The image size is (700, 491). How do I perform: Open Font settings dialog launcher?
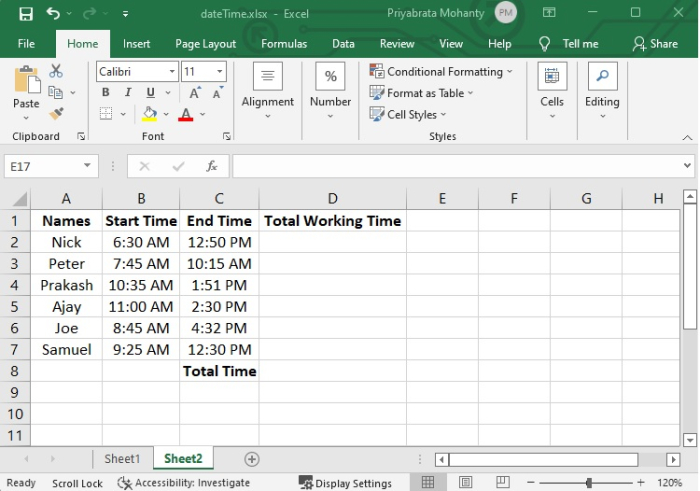(227, 136)
